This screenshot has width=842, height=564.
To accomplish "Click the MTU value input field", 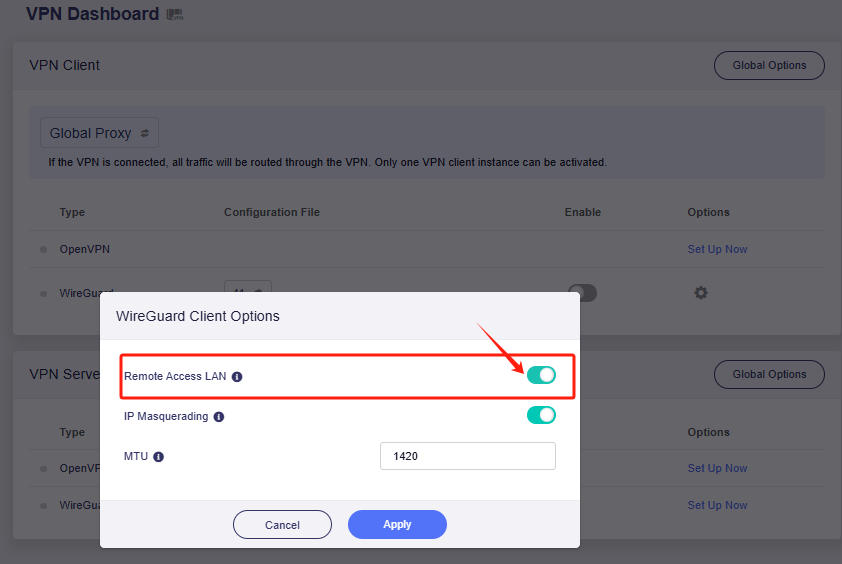I will (x=467, y=456).
